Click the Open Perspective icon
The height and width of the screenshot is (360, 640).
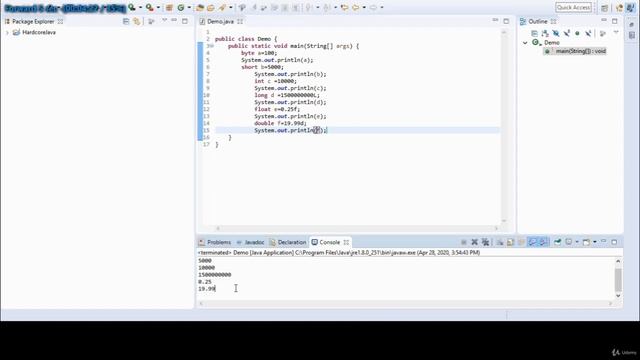pos(604,8)
